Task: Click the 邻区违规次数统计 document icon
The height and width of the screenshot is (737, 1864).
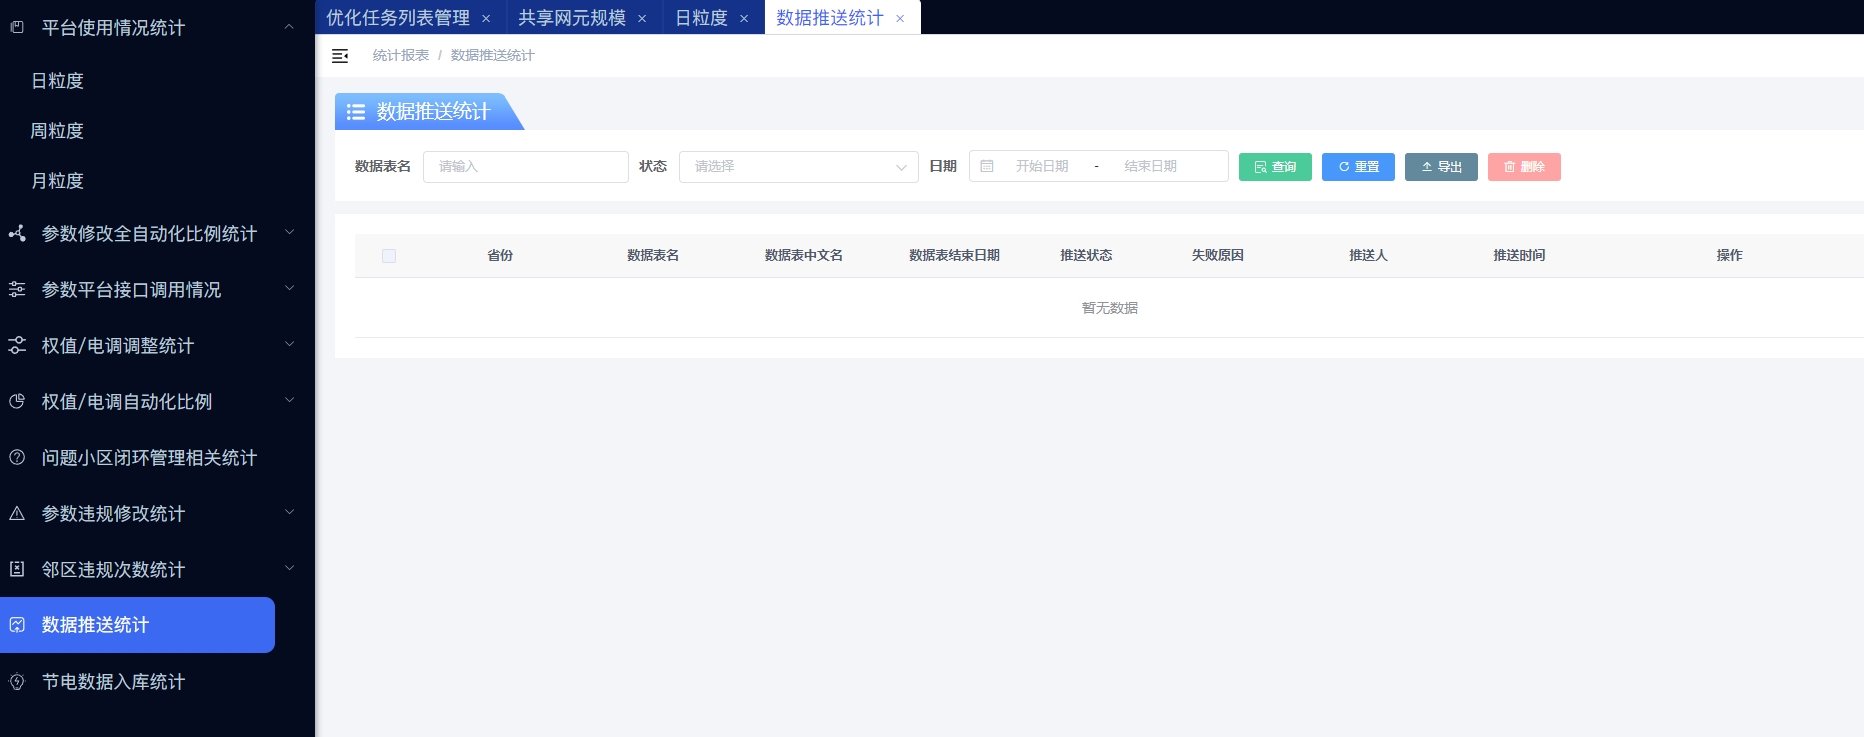Action: [17, 569]
